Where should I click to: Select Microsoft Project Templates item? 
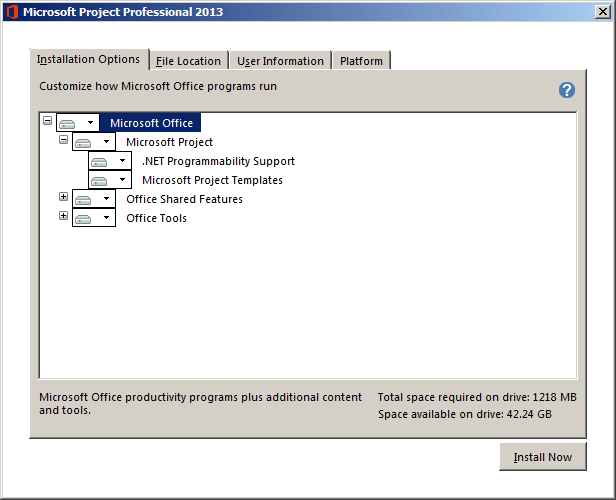tap(212, 180)
